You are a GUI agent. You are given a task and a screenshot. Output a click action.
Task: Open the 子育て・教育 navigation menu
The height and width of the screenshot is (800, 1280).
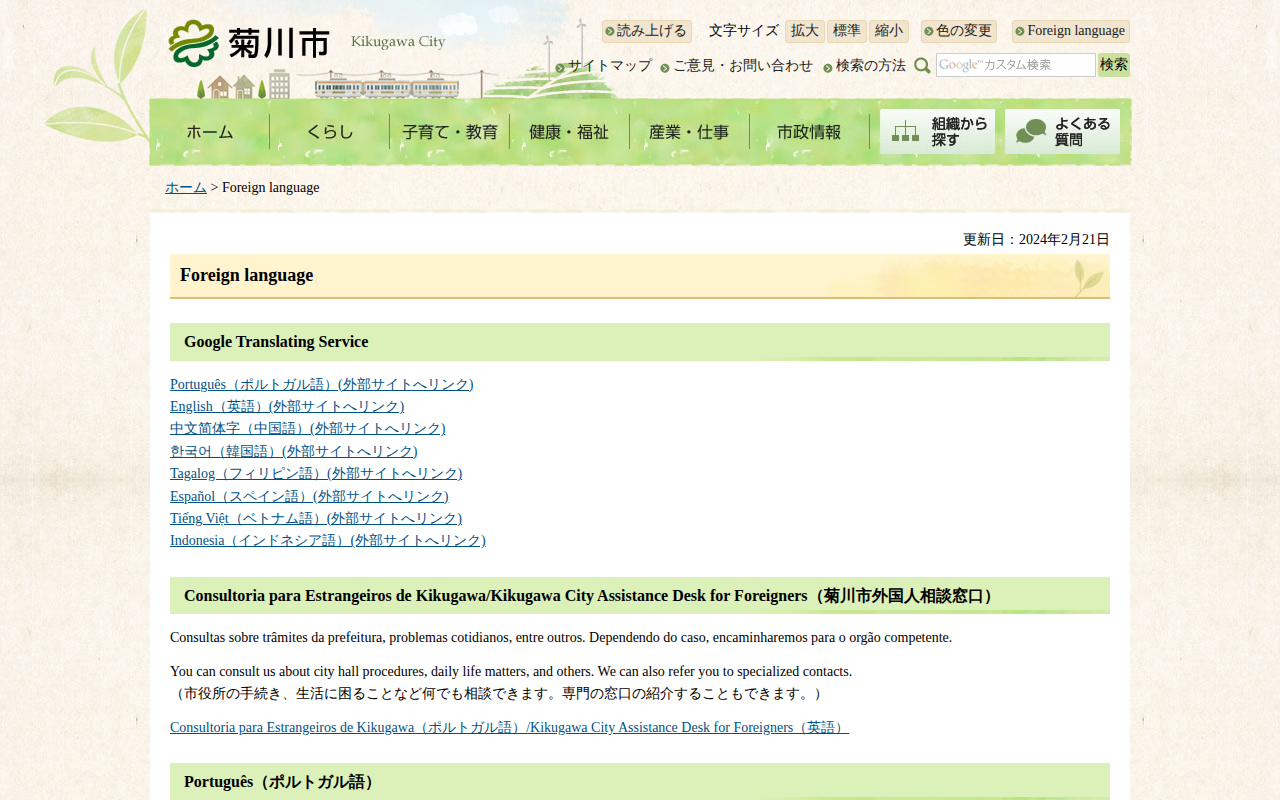[450, 132]
